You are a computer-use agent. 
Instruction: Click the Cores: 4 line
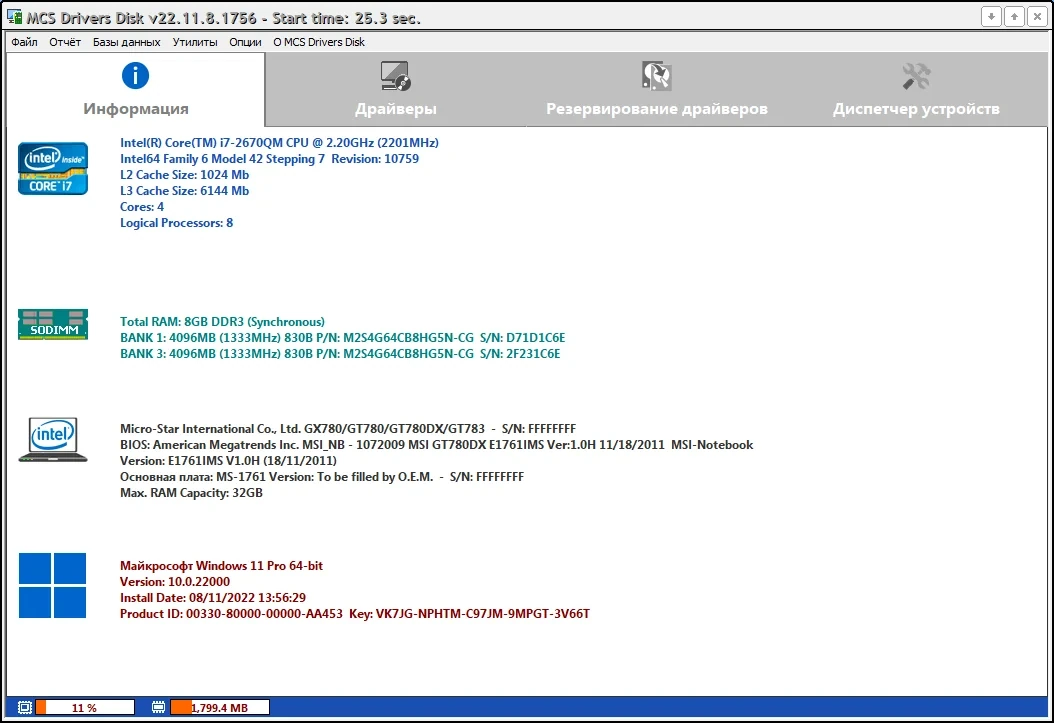(142, 207)
